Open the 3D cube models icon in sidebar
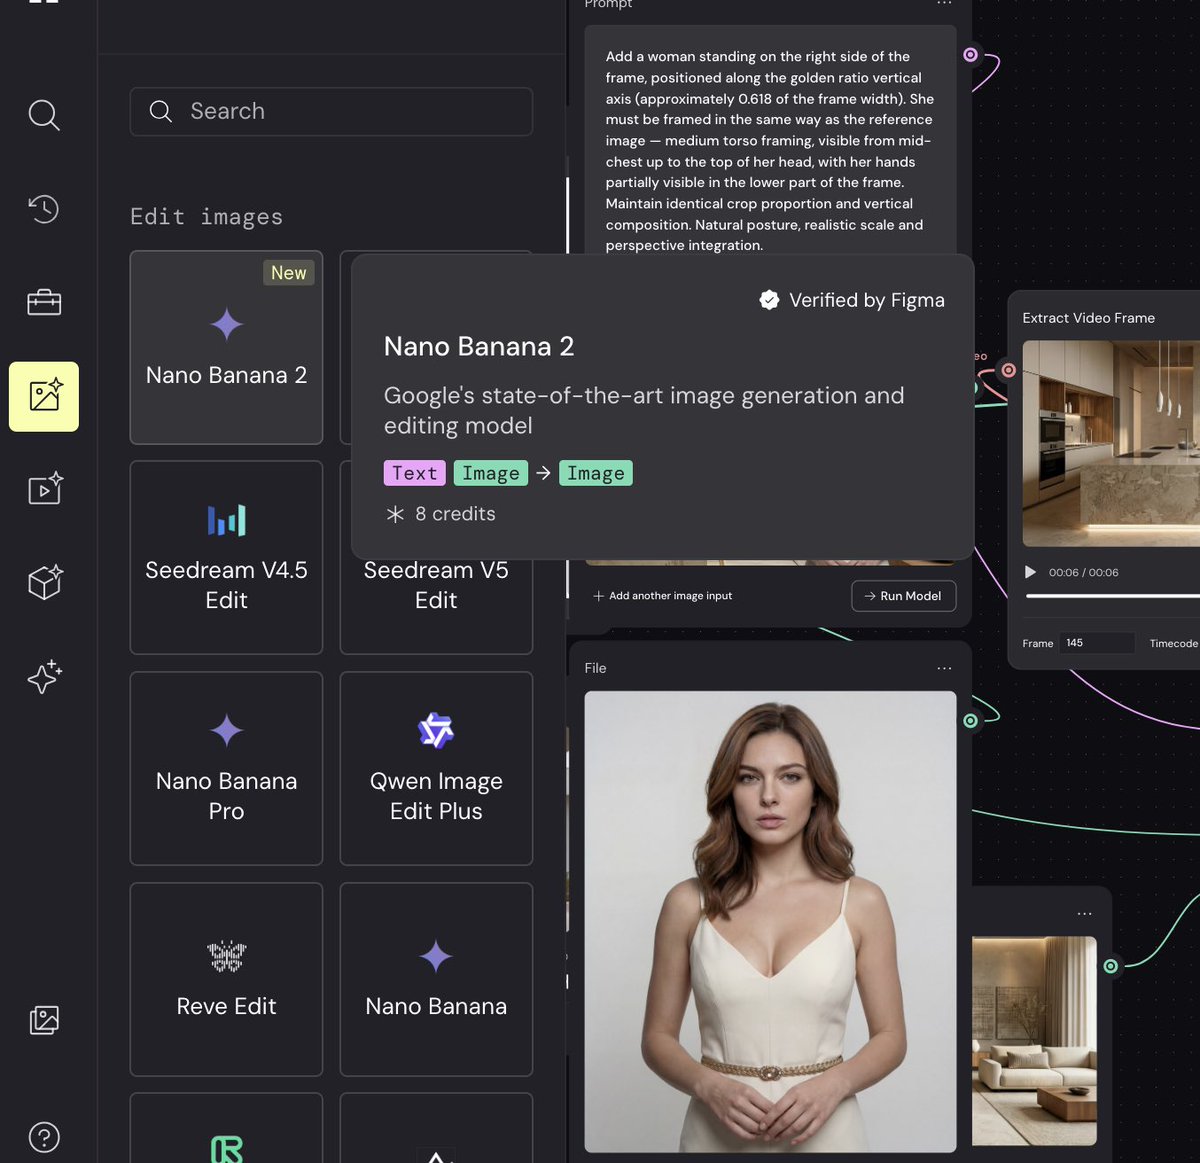The height and width of the screenshot is (1163, 1200). [44, 582]
